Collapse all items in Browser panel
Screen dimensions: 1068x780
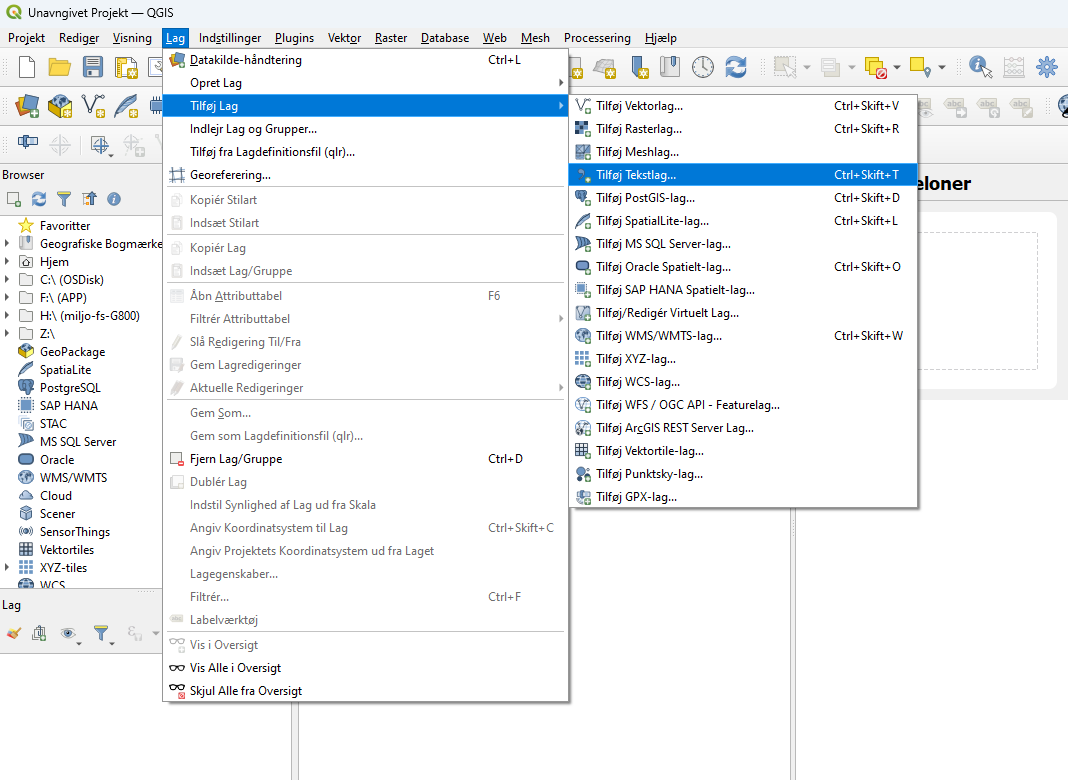click(89, 199)
